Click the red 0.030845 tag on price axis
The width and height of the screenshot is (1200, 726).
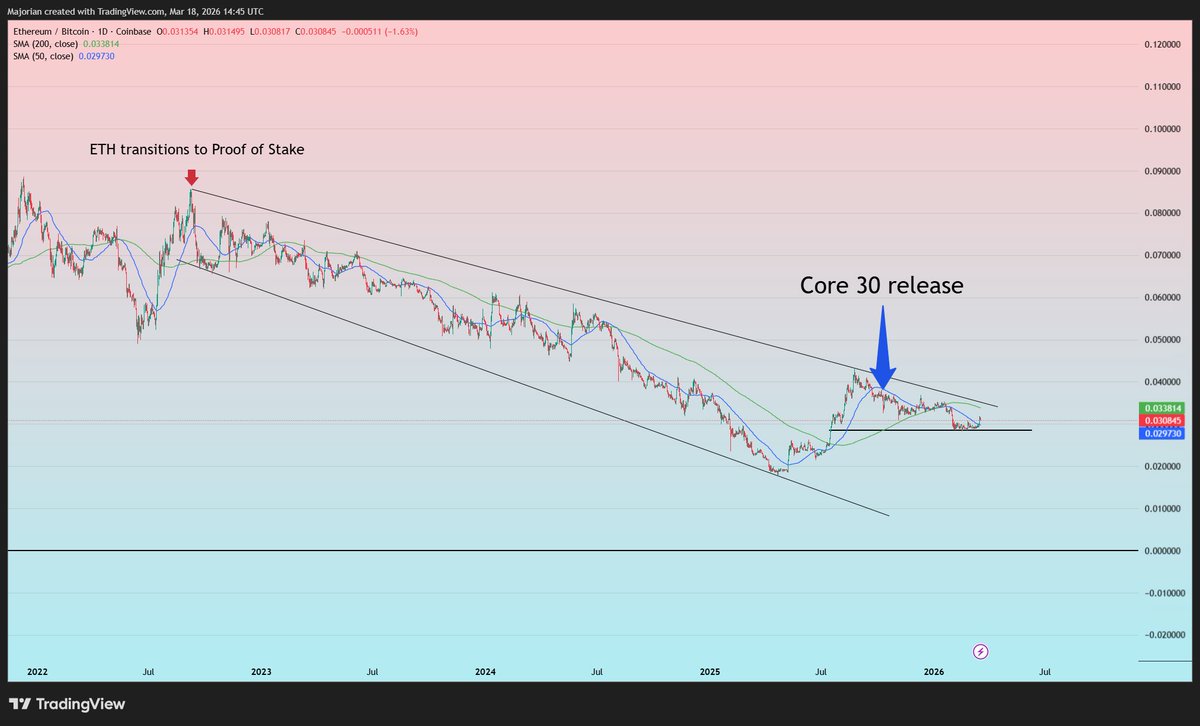pyautogui.click(x=1164, y=421)
